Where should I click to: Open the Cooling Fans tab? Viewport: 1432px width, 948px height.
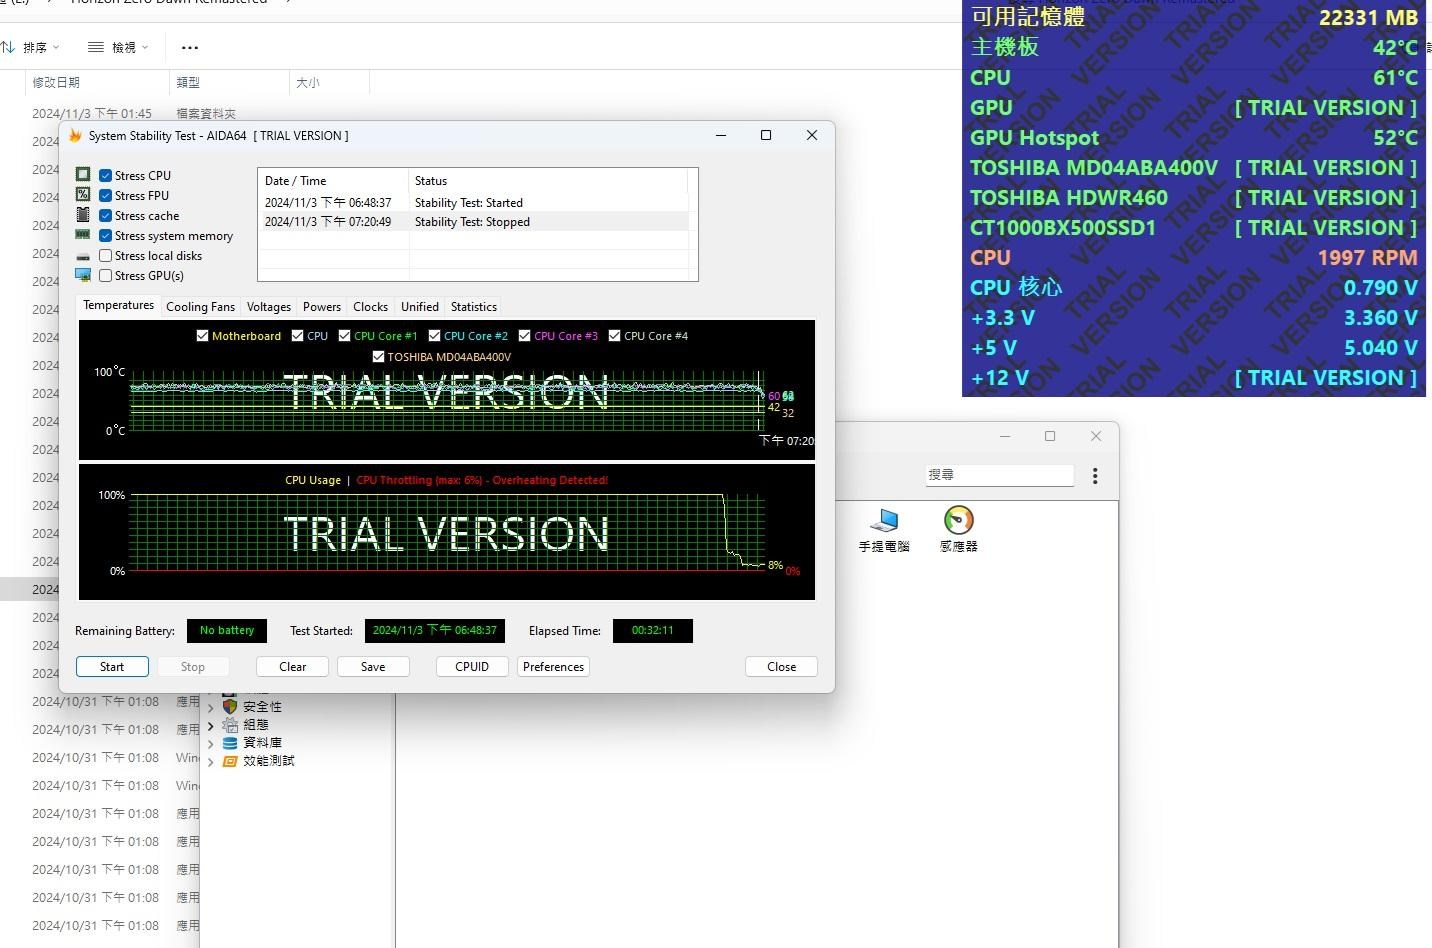[200, 307]
